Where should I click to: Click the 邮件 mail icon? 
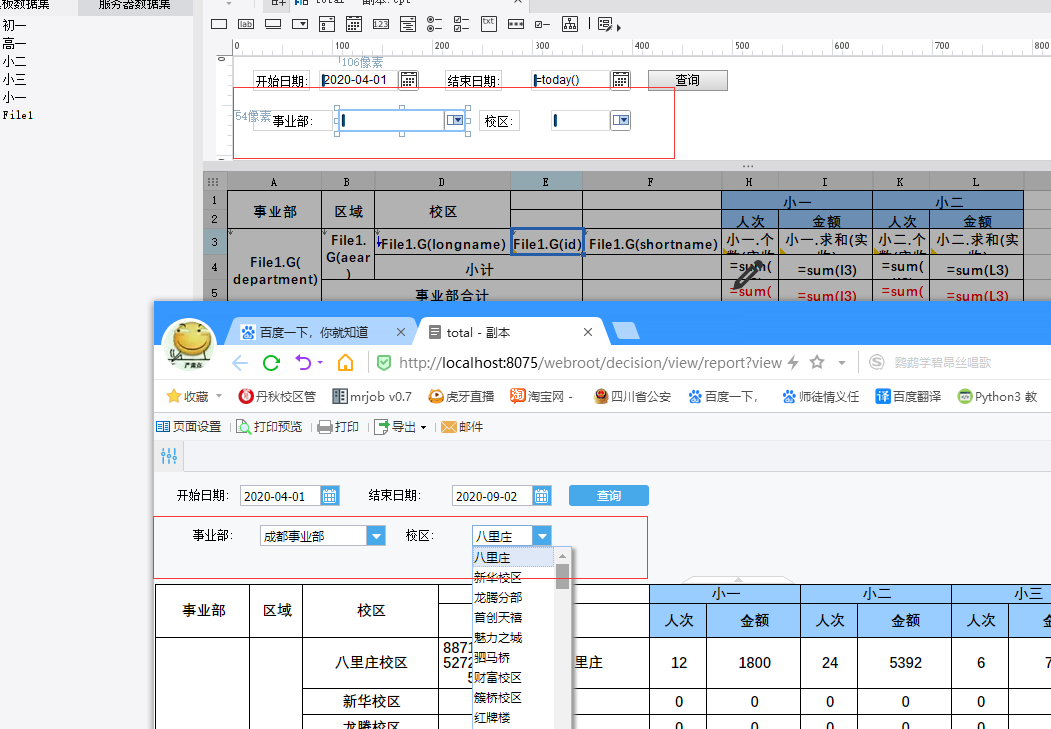coord(448,427)
